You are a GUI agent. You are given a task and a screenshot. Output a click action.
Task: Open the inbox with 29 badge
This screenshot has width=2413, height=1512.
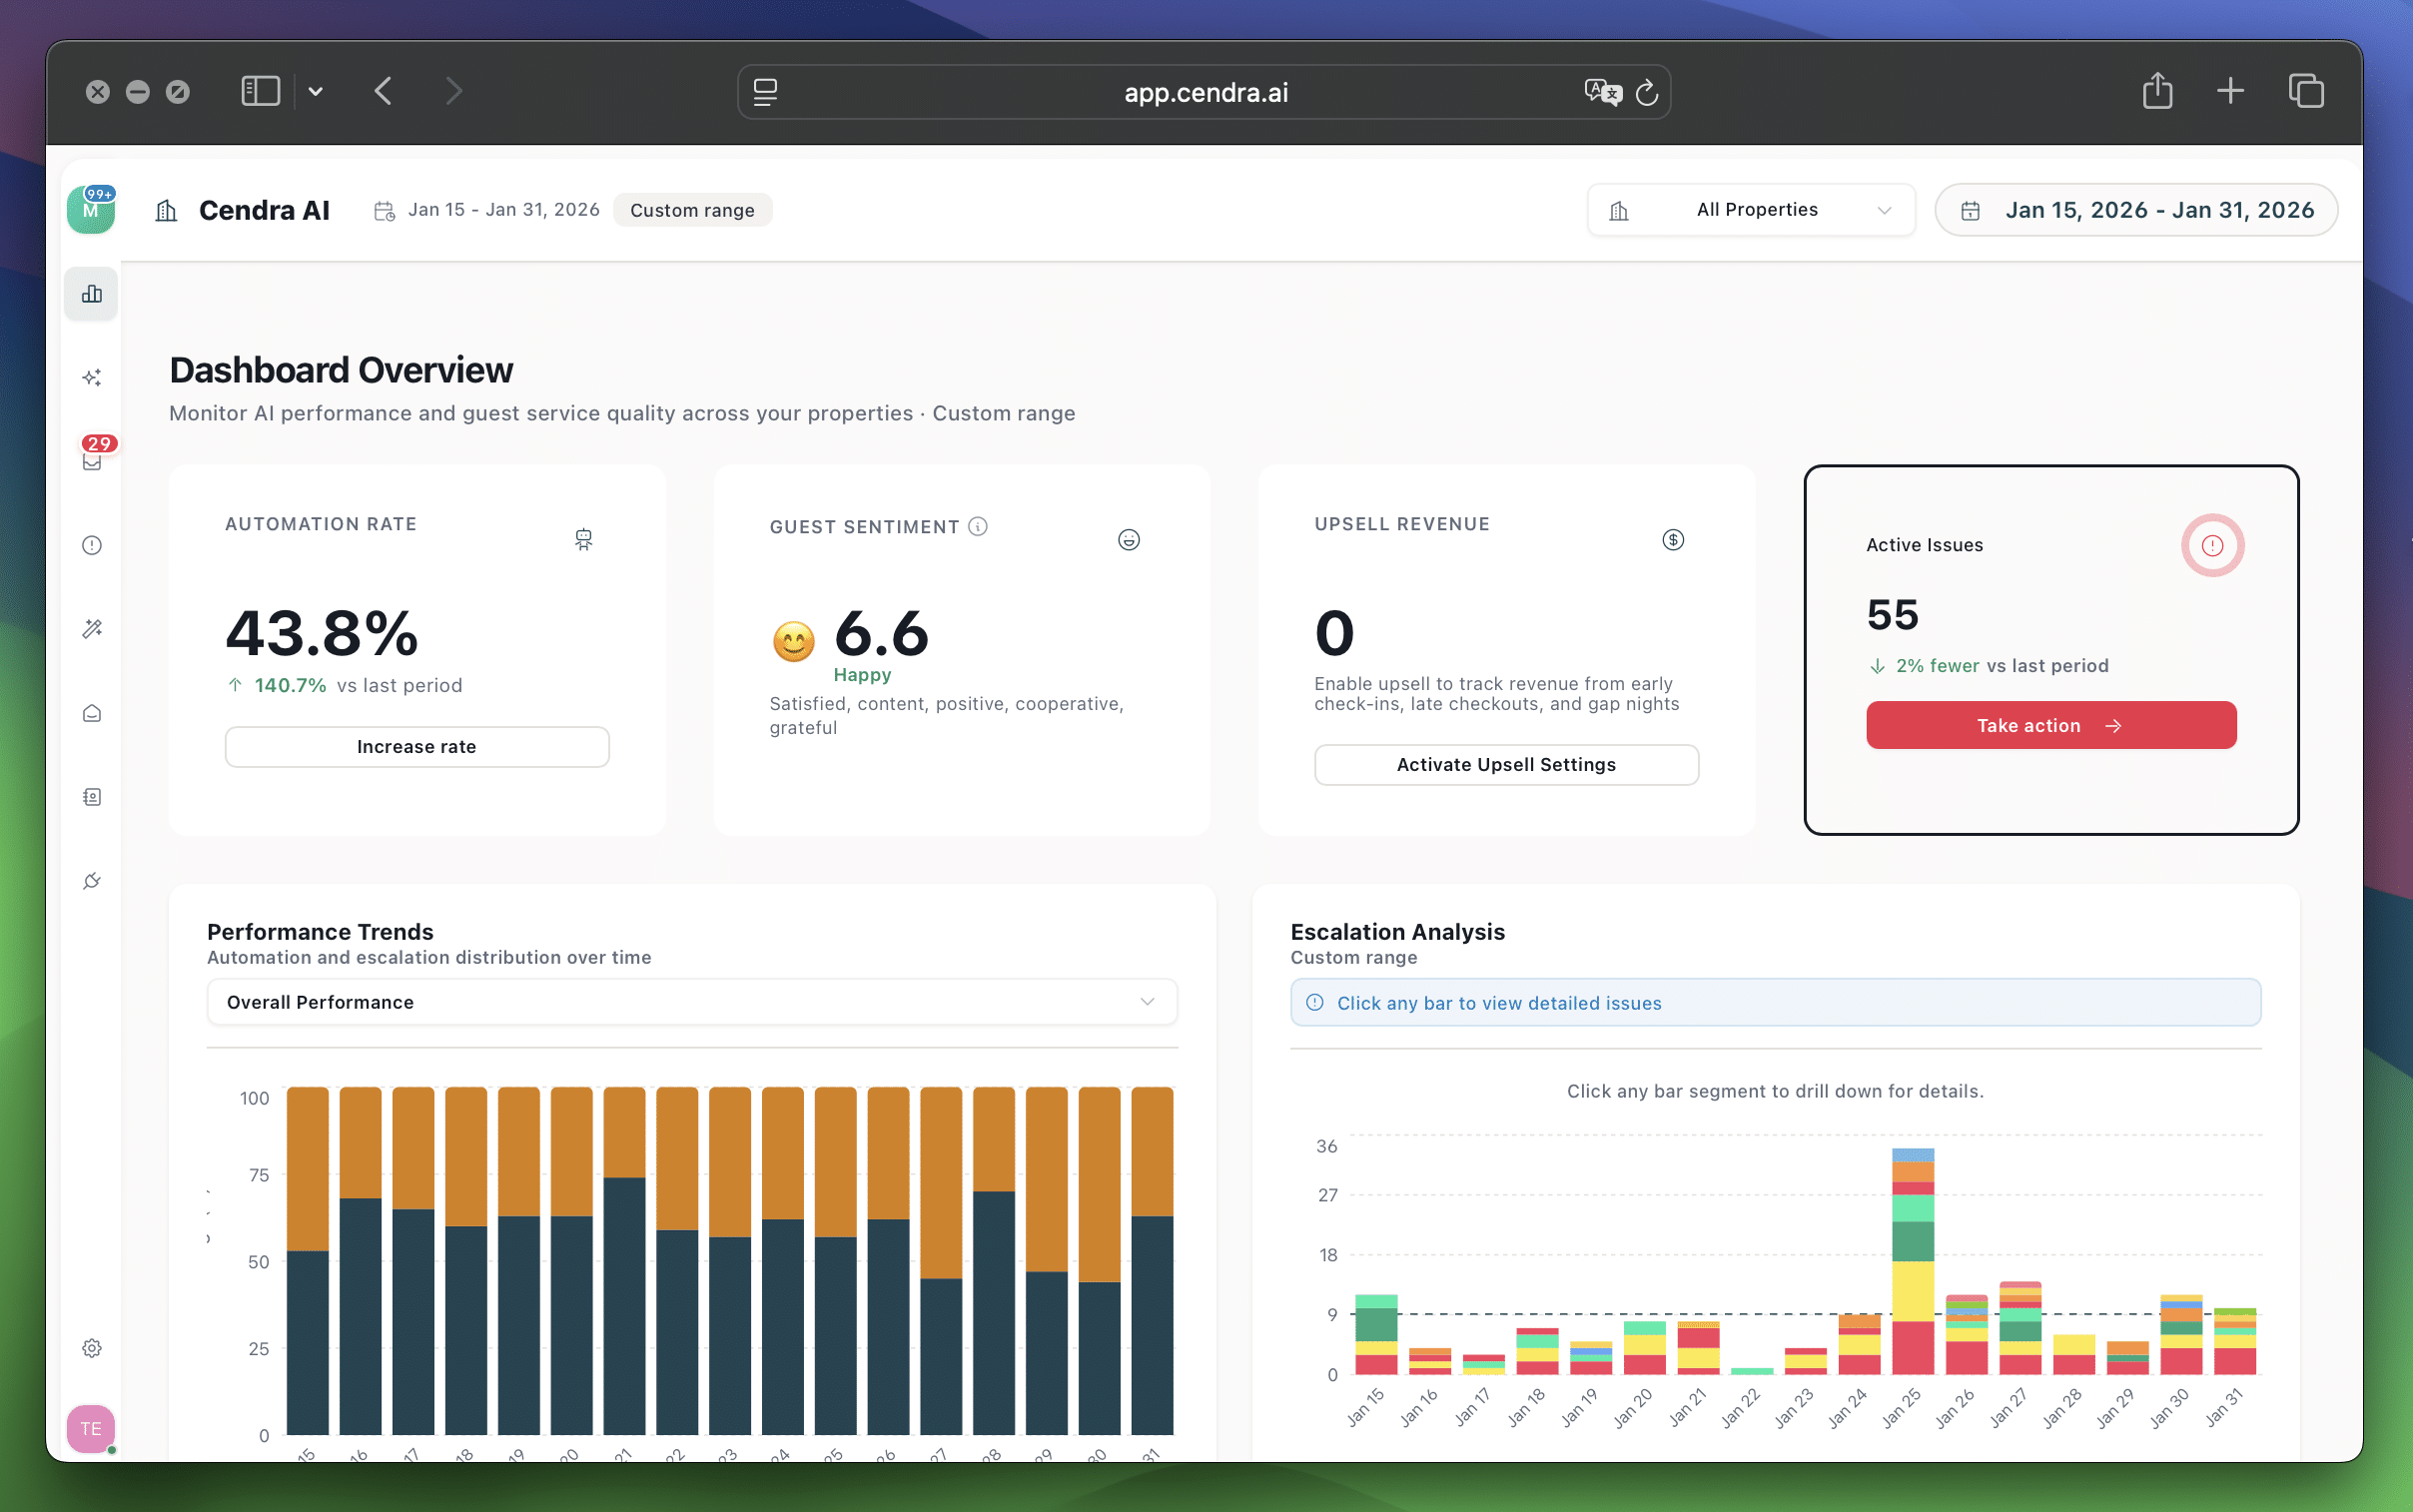tap(91, 461)
